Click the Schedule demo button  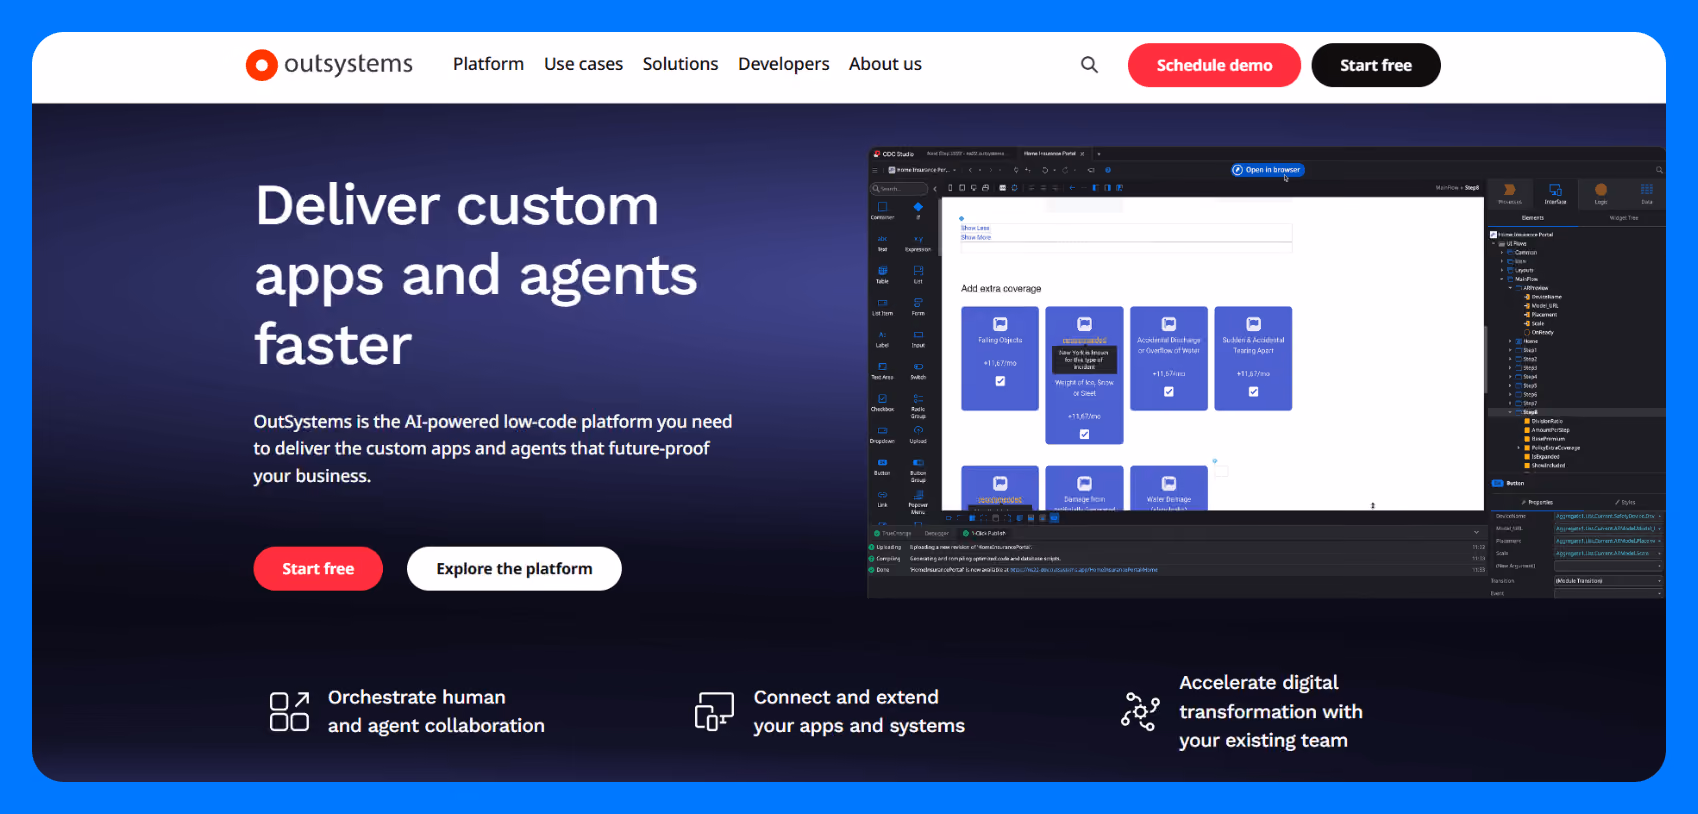click(1214, 65)
